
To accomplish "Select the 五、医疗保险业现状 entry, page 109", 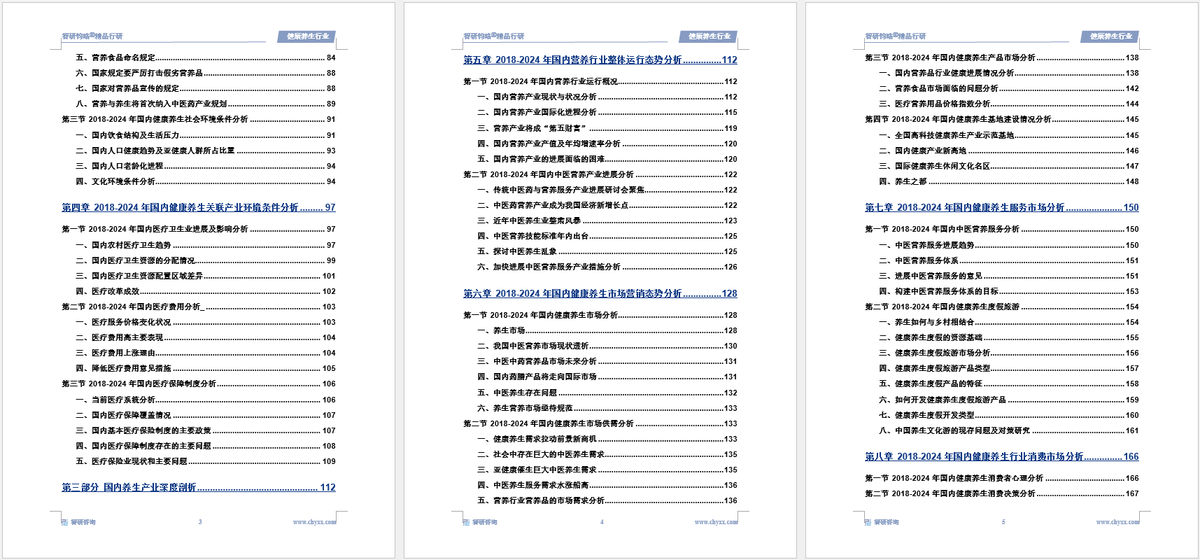I will pyautogui.click(x=205, y=462).
